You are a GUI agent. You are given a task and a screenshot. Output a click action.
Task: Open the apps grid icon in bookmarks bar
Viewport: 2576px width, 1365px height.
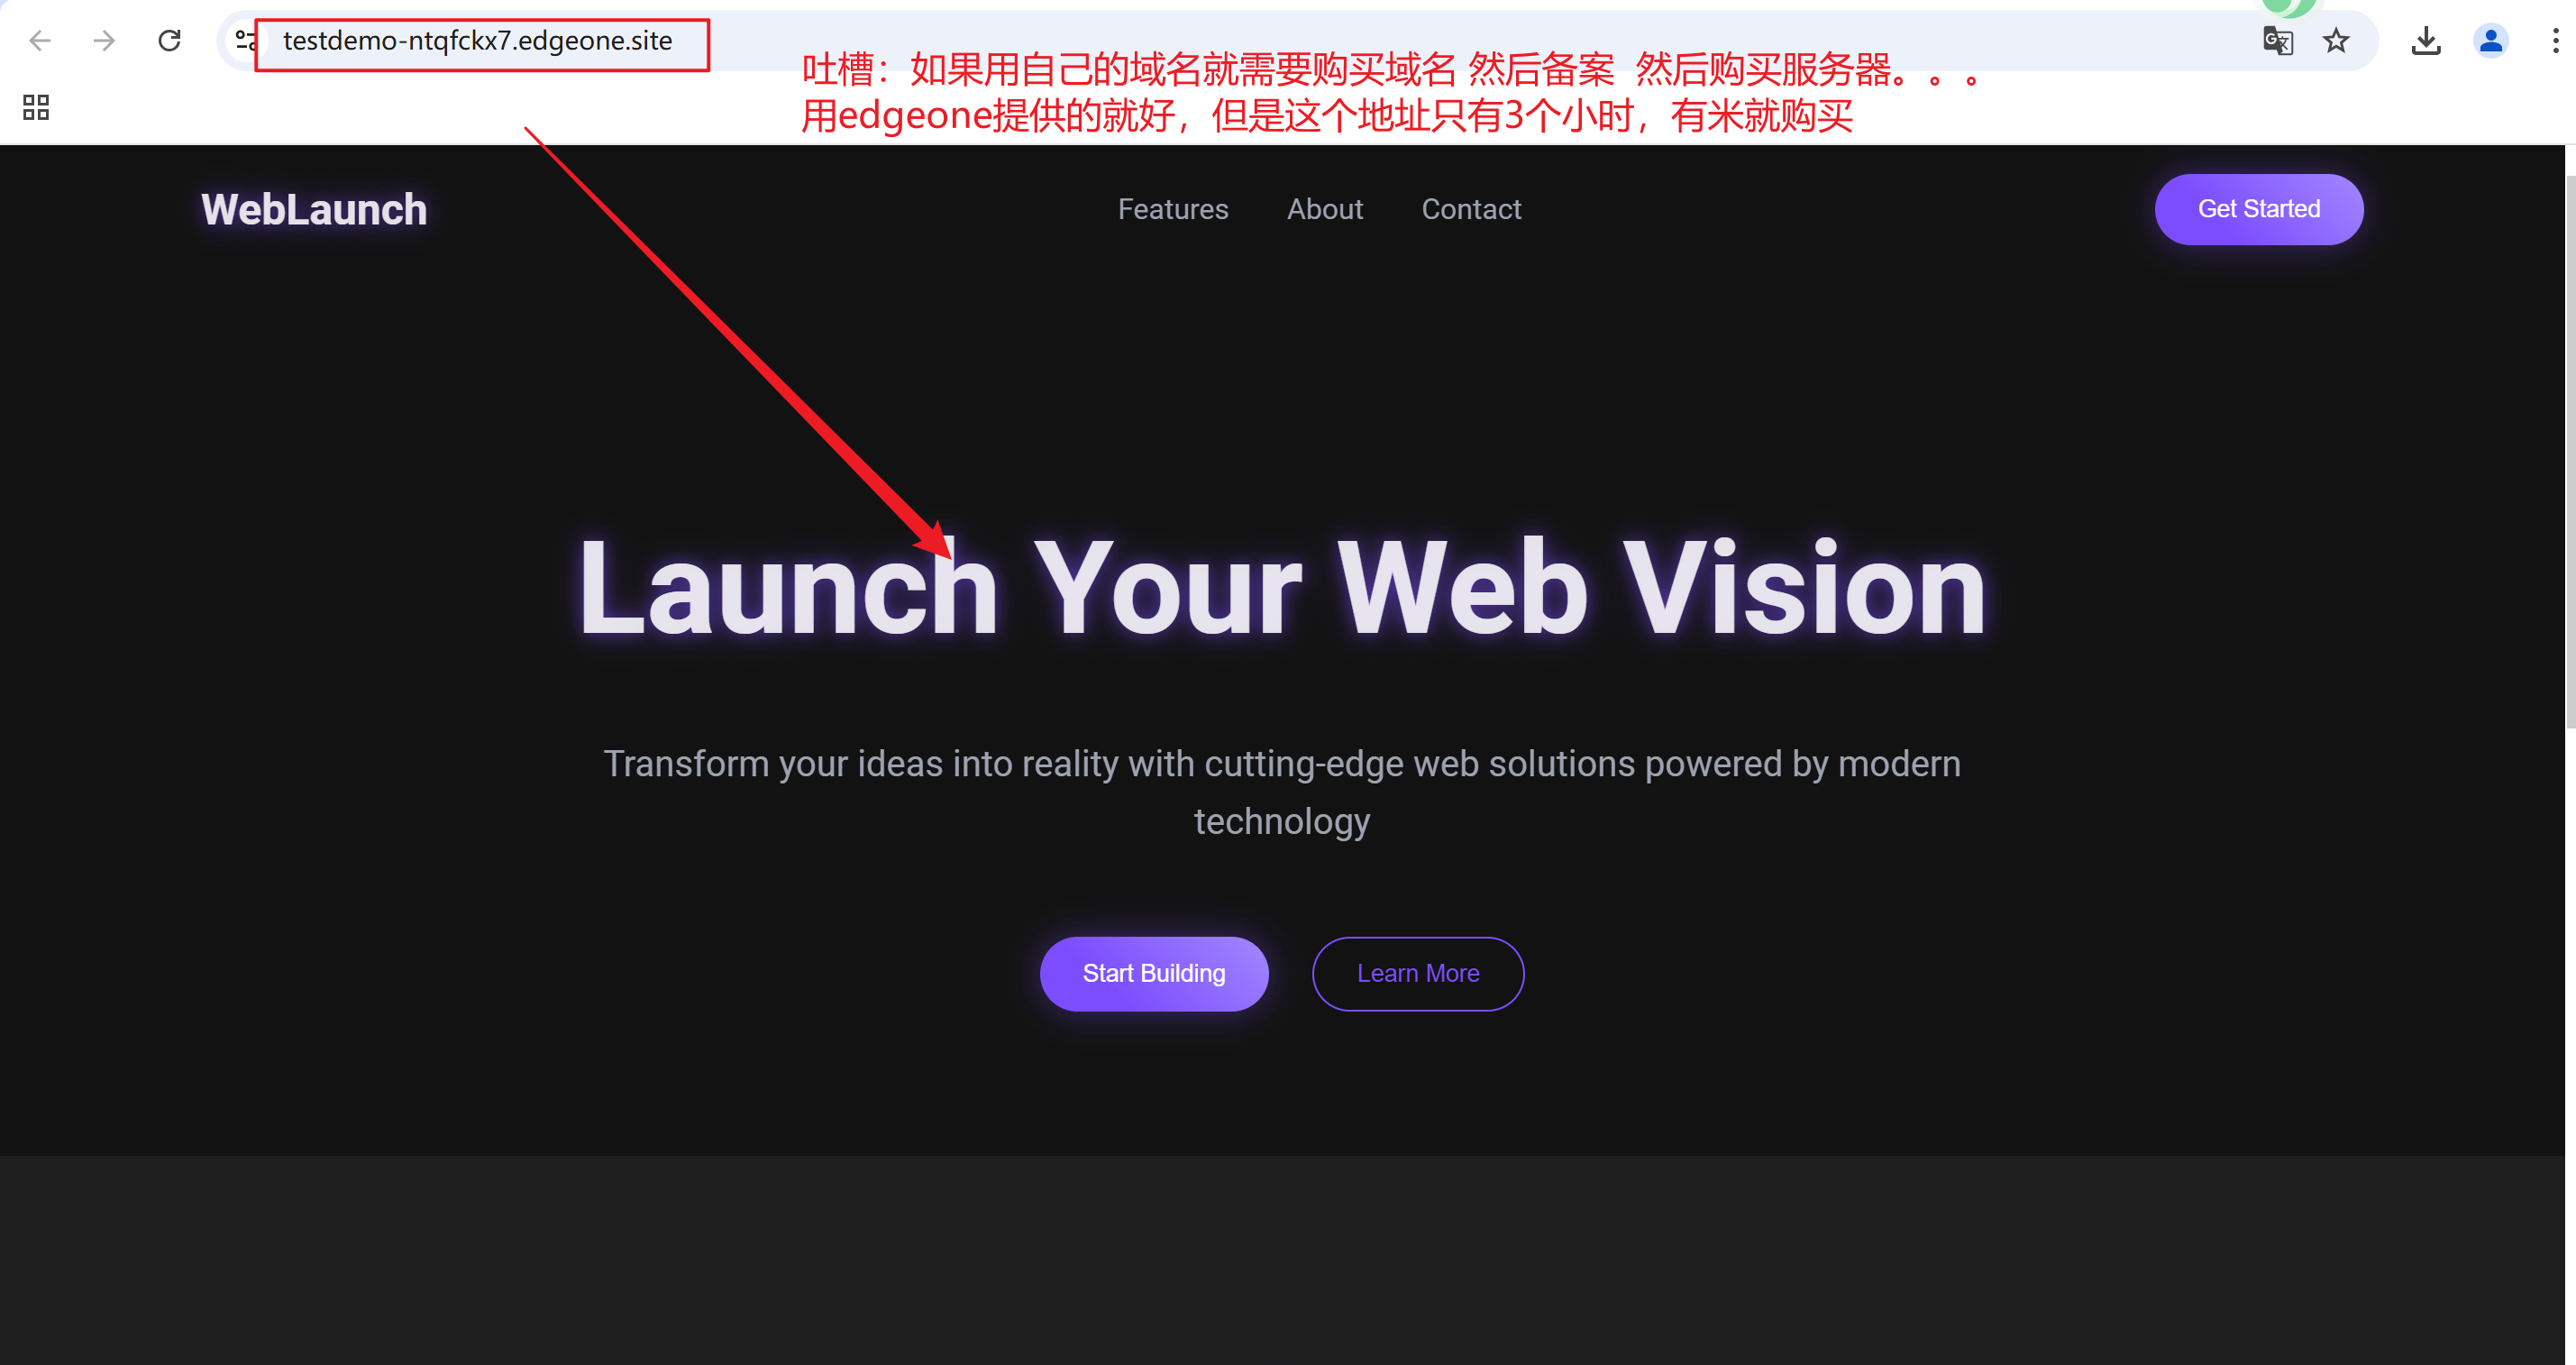point(36,107)
